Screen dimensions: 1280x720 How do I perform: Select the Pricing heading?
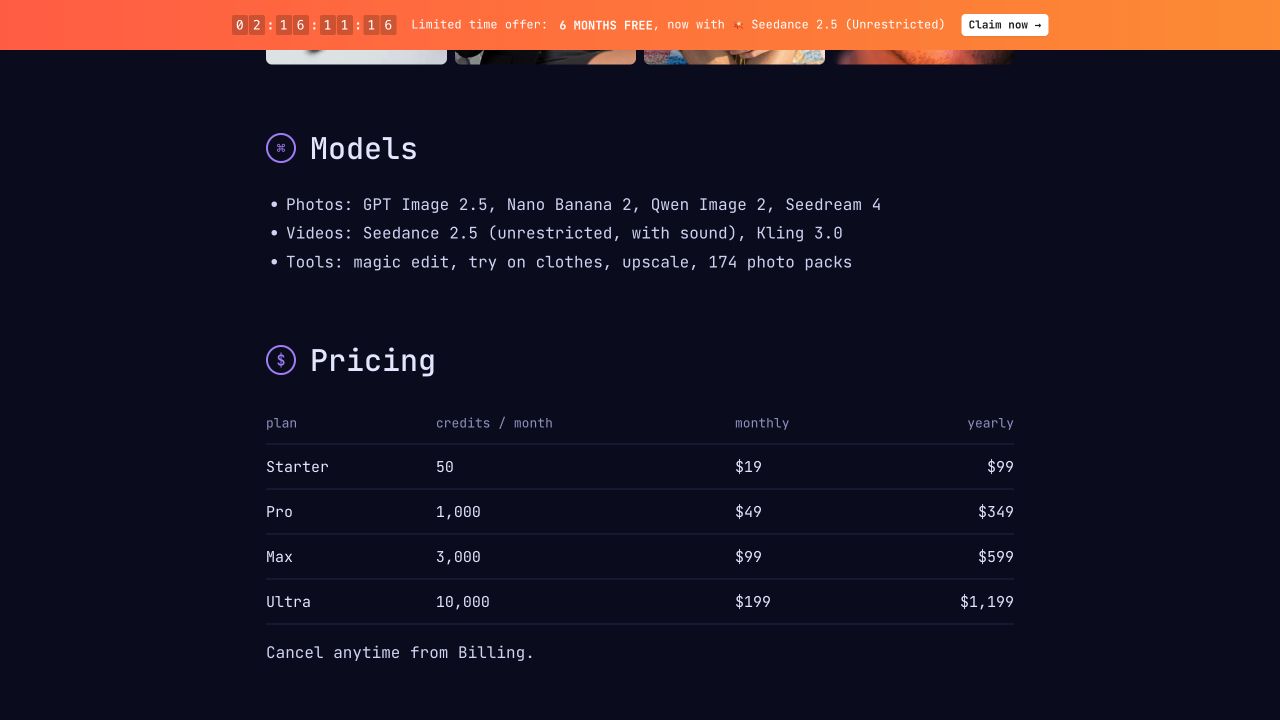click(373, 361)
